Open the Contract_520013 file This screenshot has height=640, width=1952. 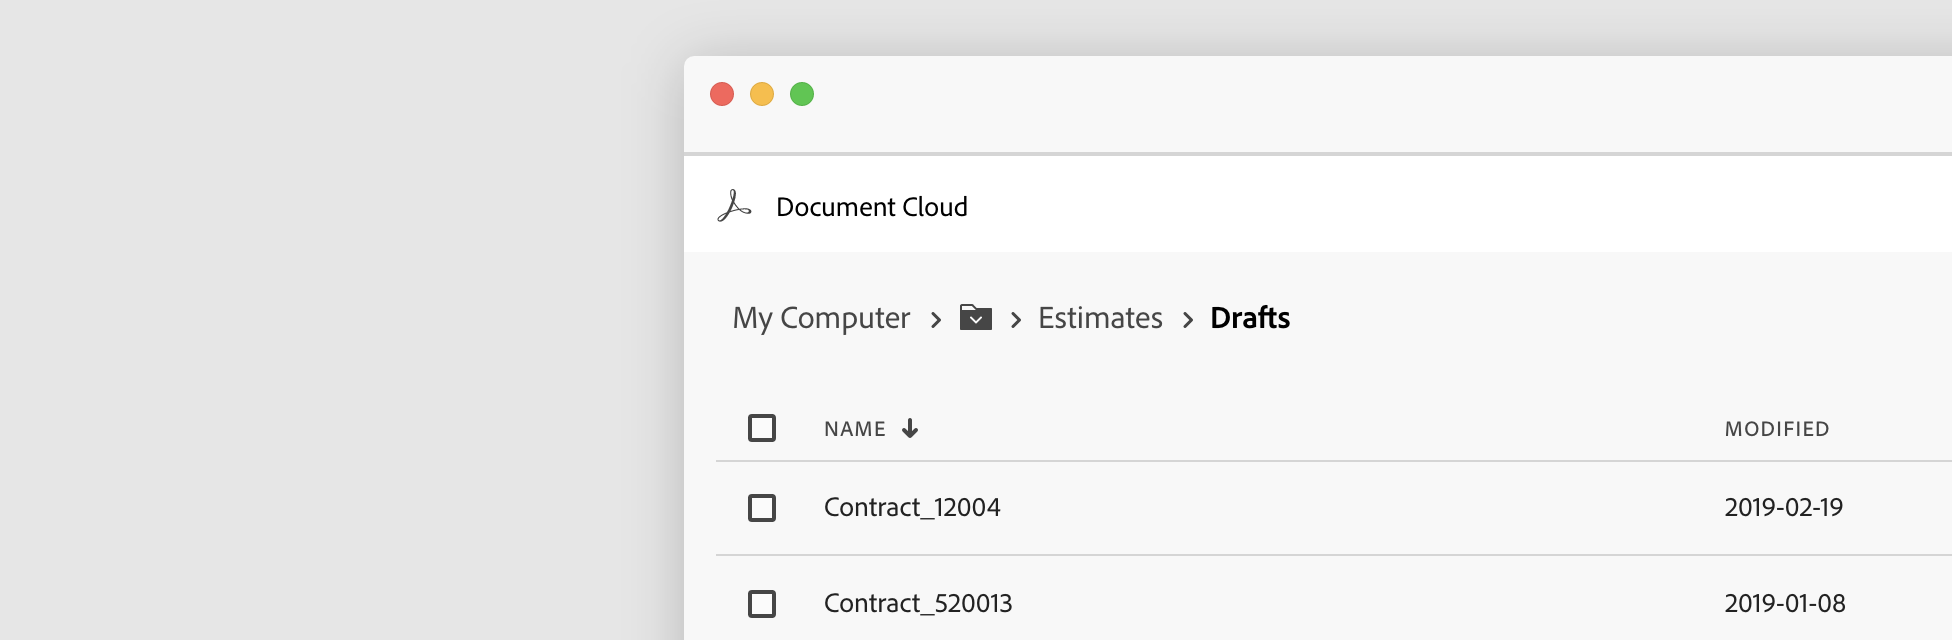[x=918, y=604]
